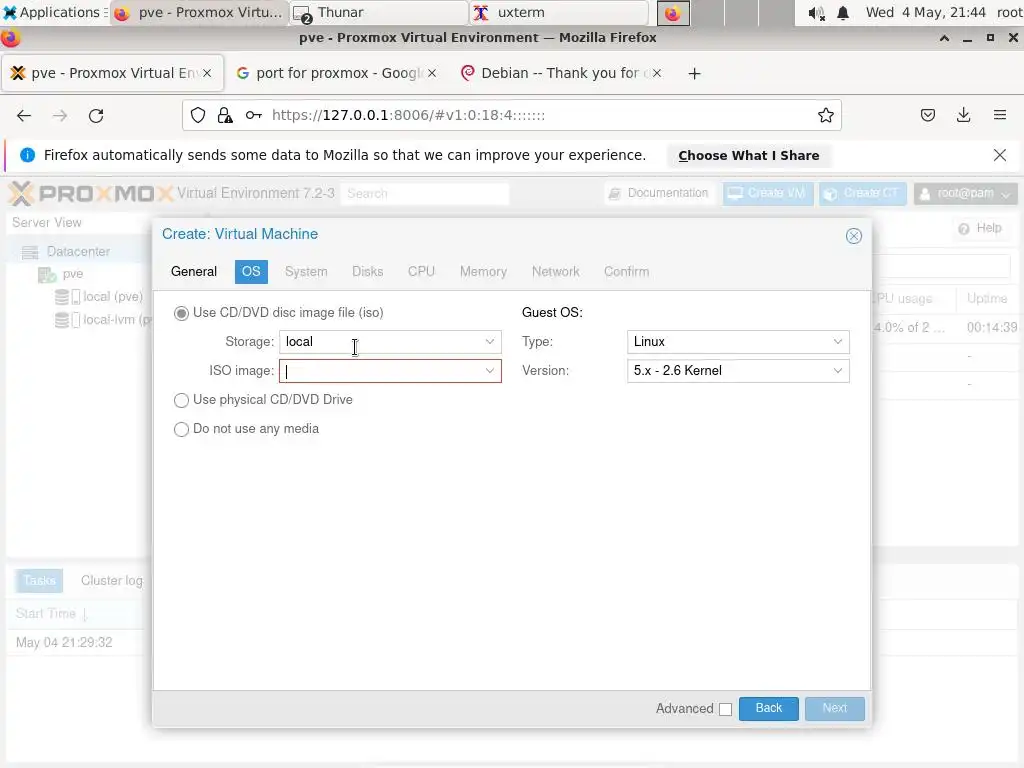Viewport: 1024px width, 768px height.
Task: Open the Guest OS Type dropdown arrow
Action: [x=838, y=342]
